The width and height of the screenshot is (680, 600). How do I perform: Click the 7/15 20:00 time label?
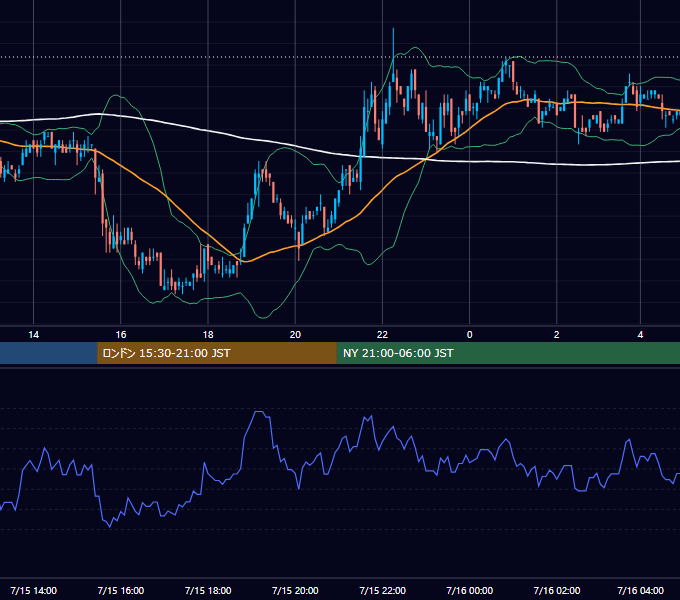[x=295, y=590]
